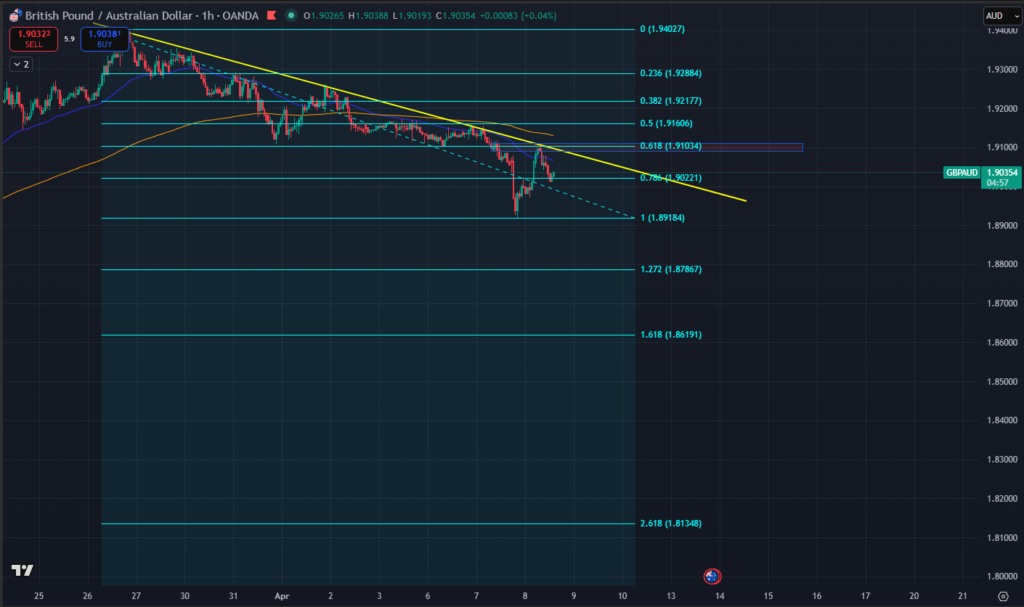Viewport: 1024px width, 607px height.
Task: Click the green data status dot in legend
Action: (x=290, y=16)
